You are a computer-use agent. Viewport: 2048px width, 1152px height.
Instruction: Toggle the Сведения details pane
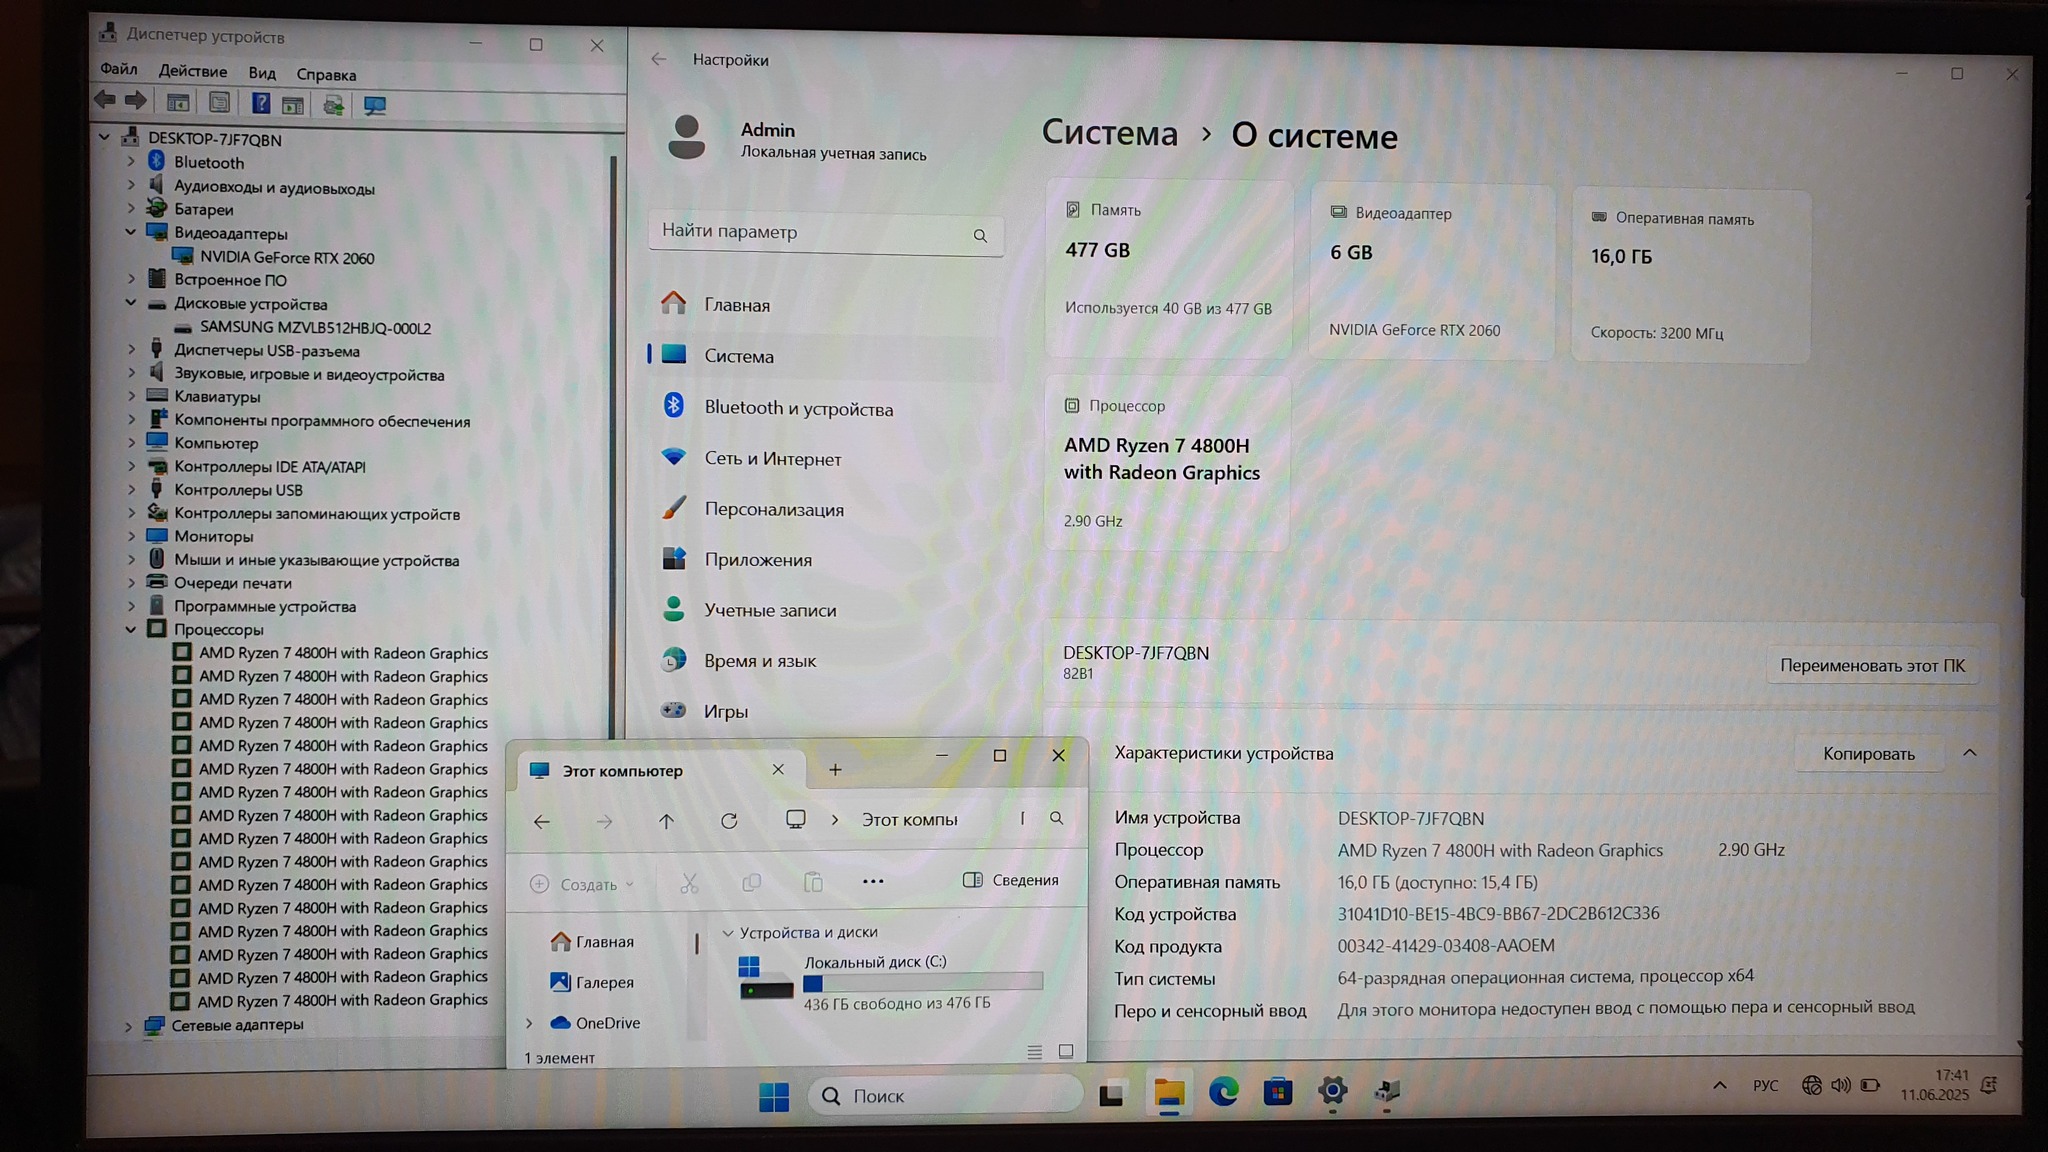(1010, 880)
